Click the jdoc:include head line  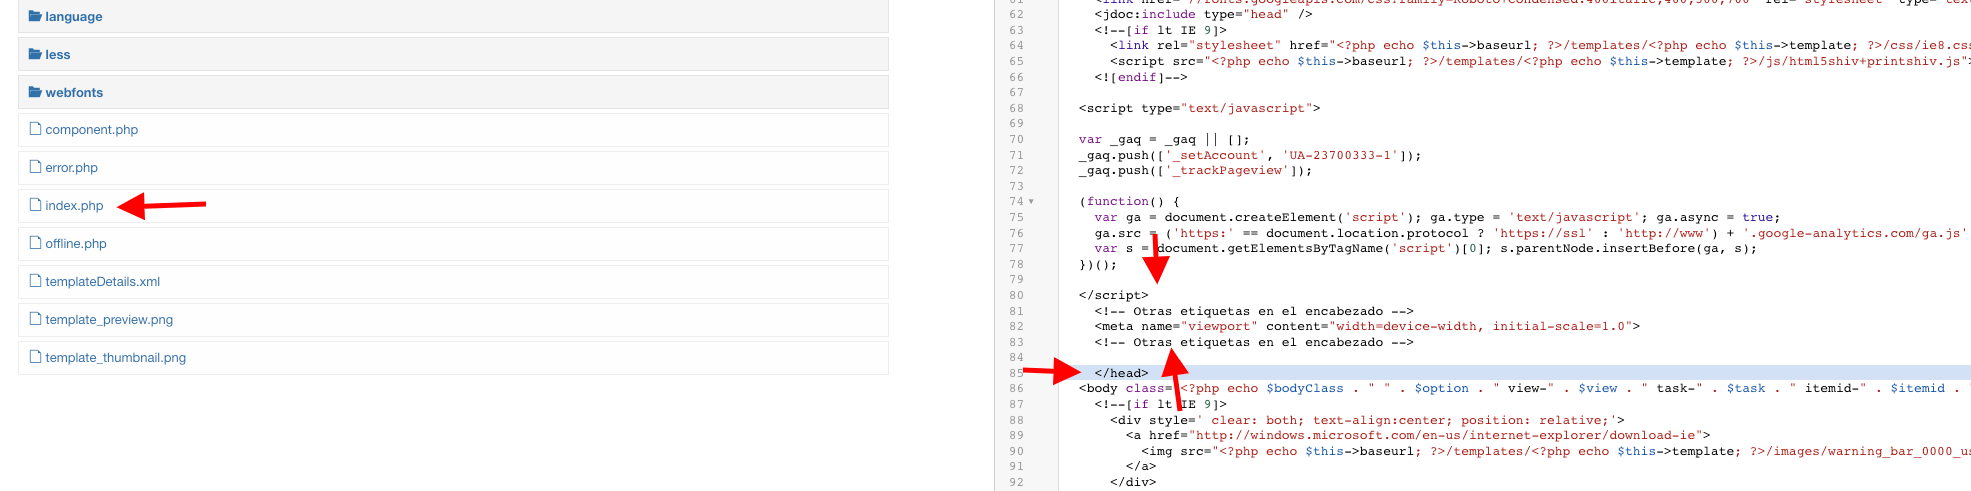(1203, 14)
